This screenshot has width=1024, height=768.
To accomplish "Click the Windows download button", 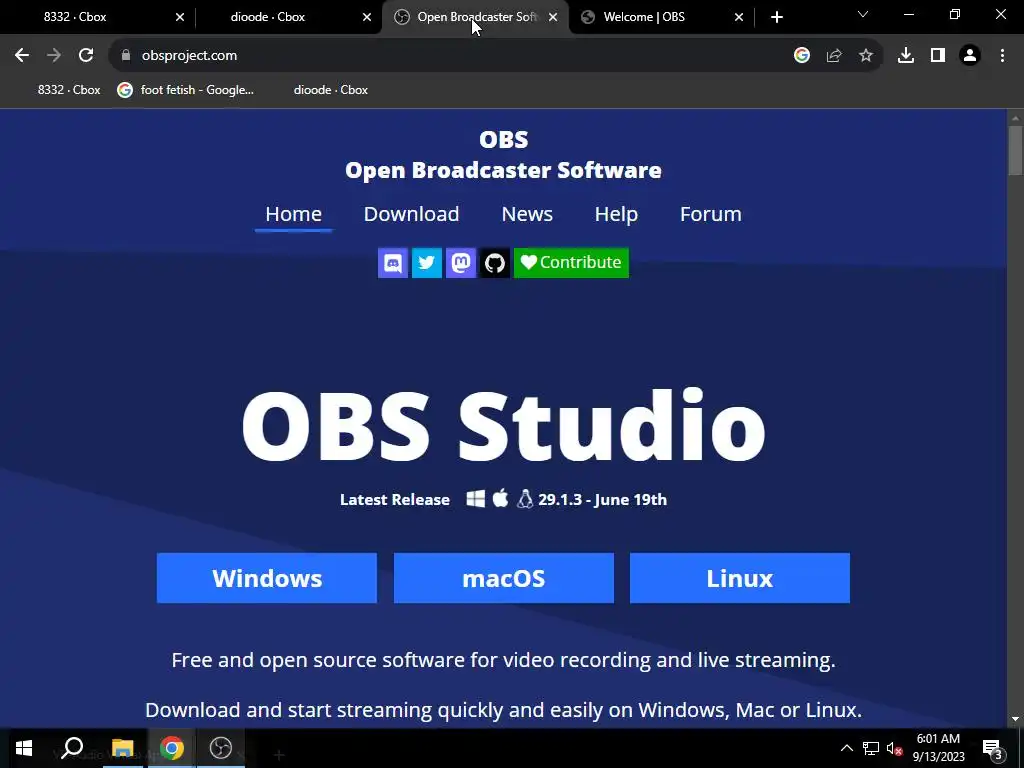I will pyautogui.click(x=266, y=578).
